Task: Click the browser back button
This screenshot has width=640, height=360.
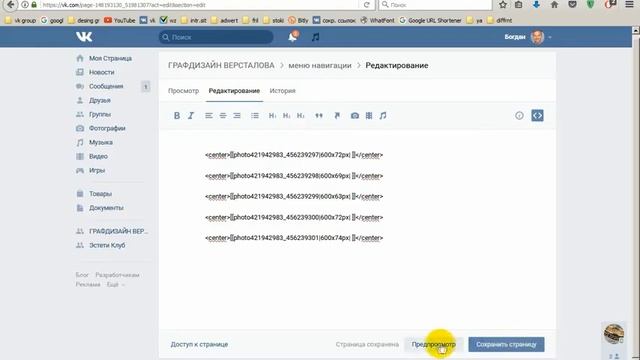Action: click(11, 5)
